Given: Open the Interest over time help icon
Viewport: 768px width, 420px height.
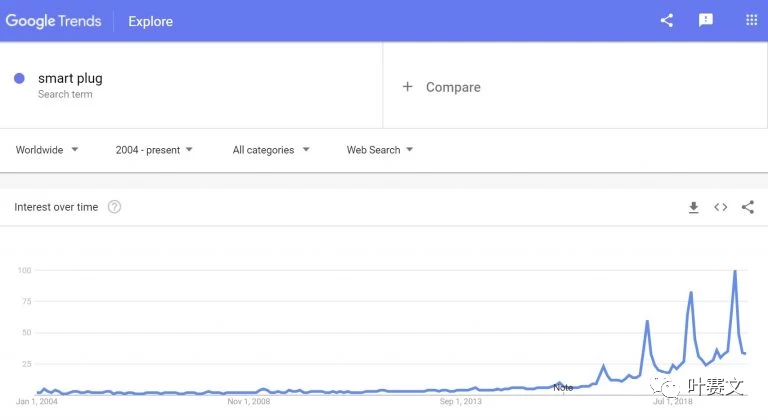Looking at the screenshot, I should coord(114,207).
